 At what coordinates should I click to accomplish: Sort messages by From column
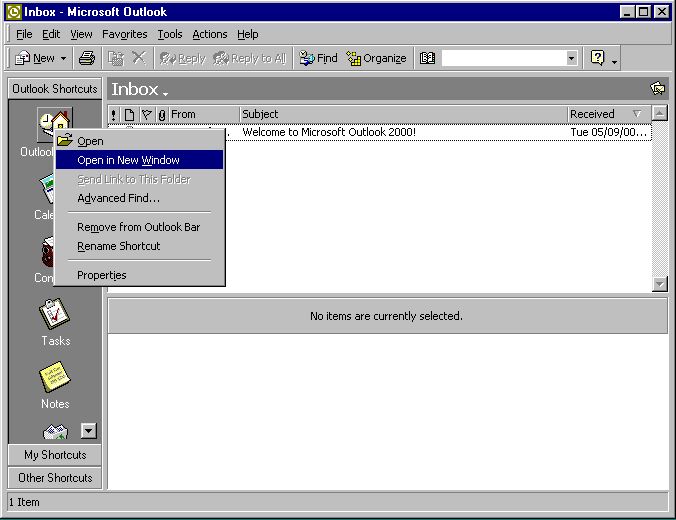[x=204, y=115]
